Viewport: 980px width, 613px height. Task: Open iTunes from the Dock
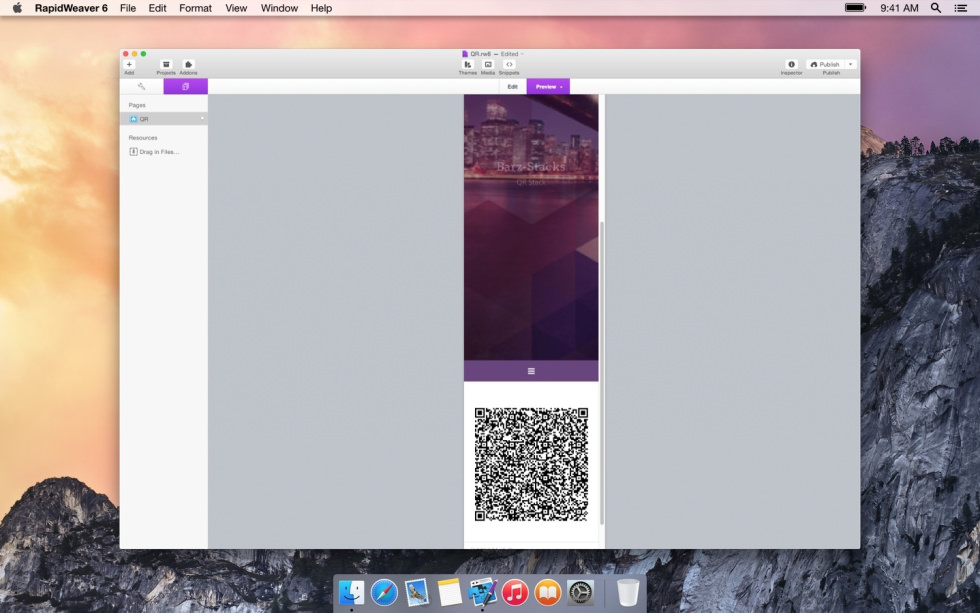515,592
